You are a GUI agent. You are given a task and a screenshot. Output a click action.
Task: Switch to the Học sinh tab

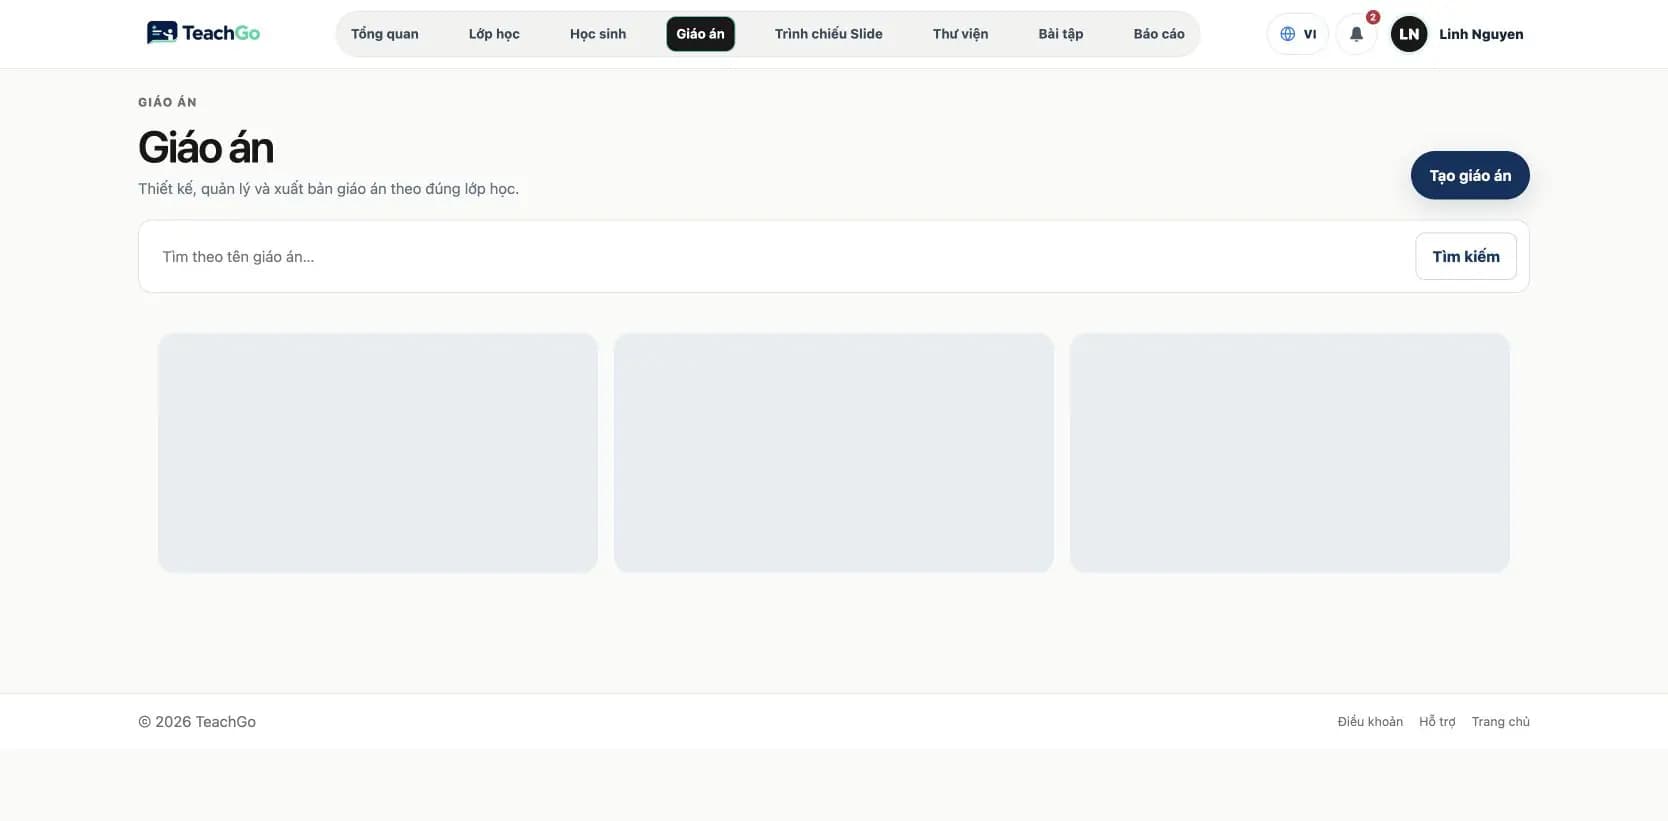[x=598, y=34]
